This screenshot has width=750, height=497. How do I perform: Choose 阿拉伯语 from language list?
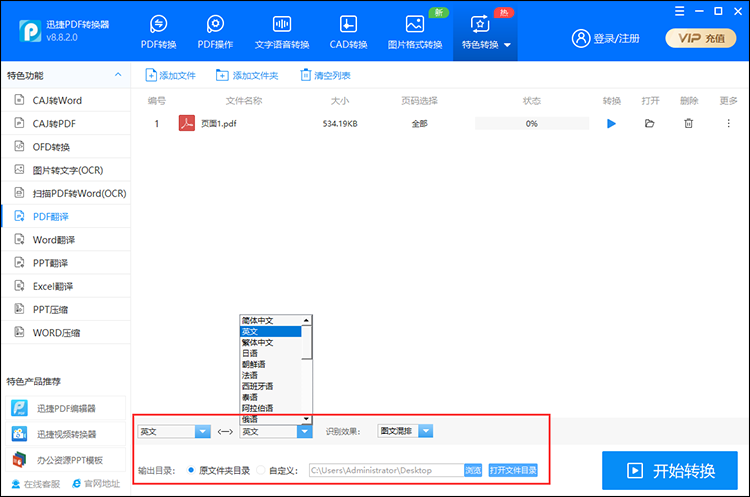click(x=271, y=409)
